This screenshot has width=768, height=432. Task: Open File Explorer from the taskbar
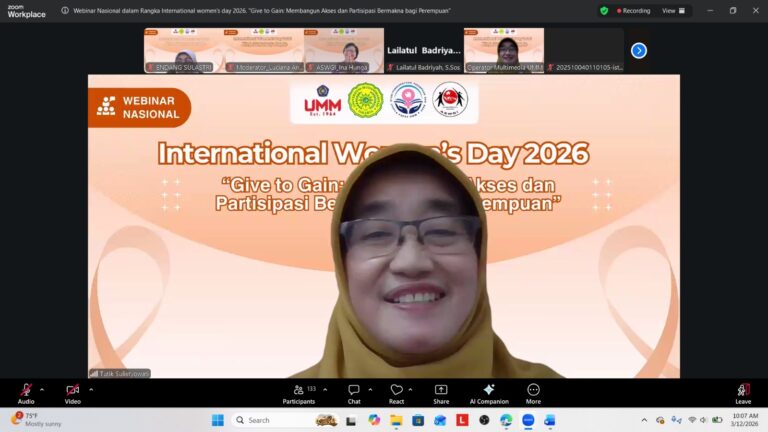[x=396, y=420]
